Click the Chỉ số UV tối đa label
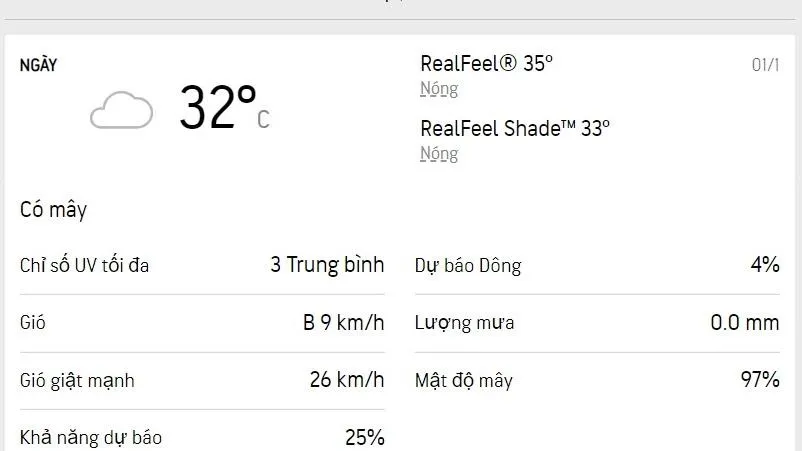The width and height of the screenshot is (802, 451). click(x=85, y=266)
